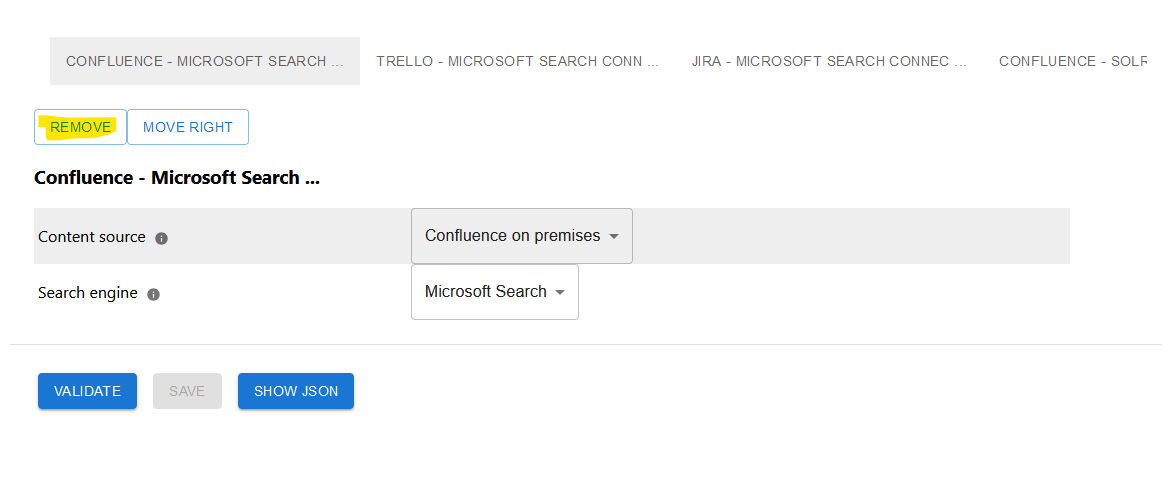Click the info icon beside Search engine
The width and height of the screenshot is (1162, 479).
(153, 294)
